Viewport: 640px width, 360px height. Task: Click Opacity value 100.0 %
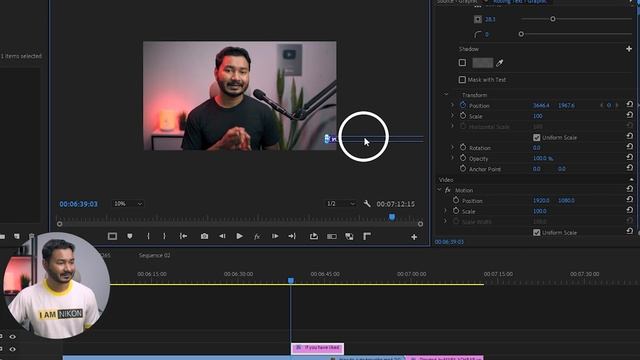click(x=543, y=158)
